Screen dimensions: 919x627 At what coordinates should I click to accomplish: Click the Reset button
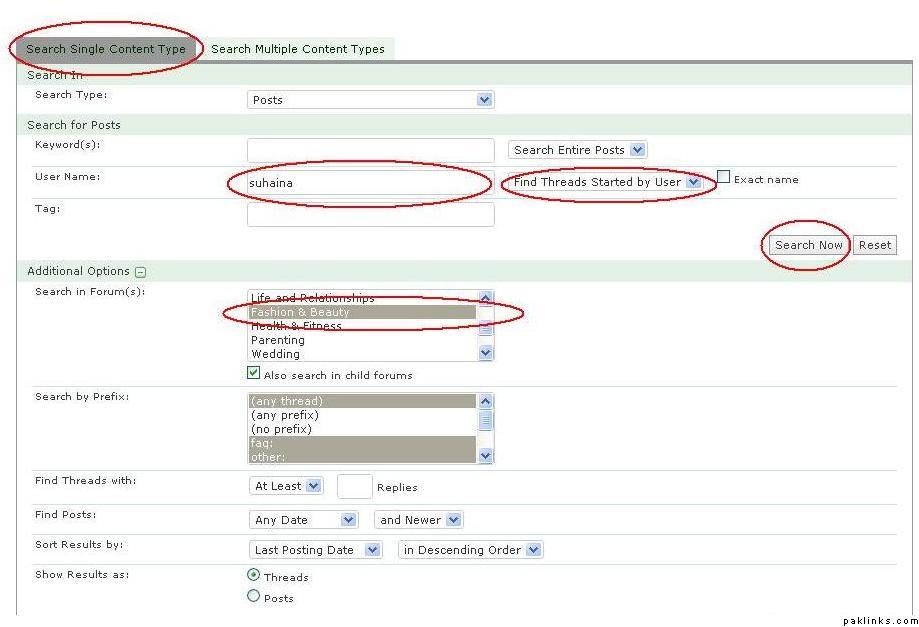pos(875,245)
